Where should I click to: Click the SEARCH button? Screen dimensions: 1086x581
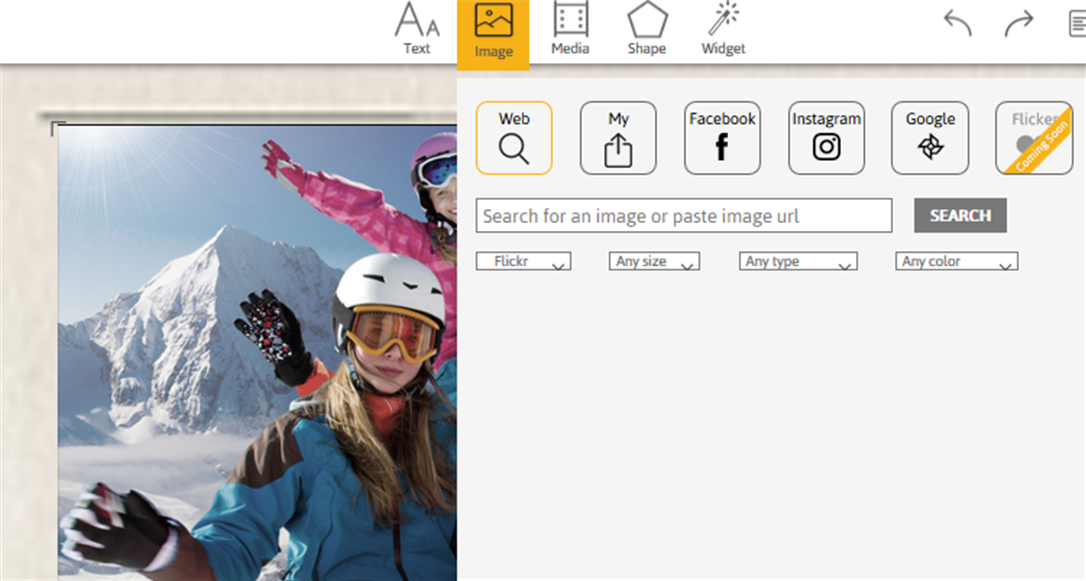960,215
